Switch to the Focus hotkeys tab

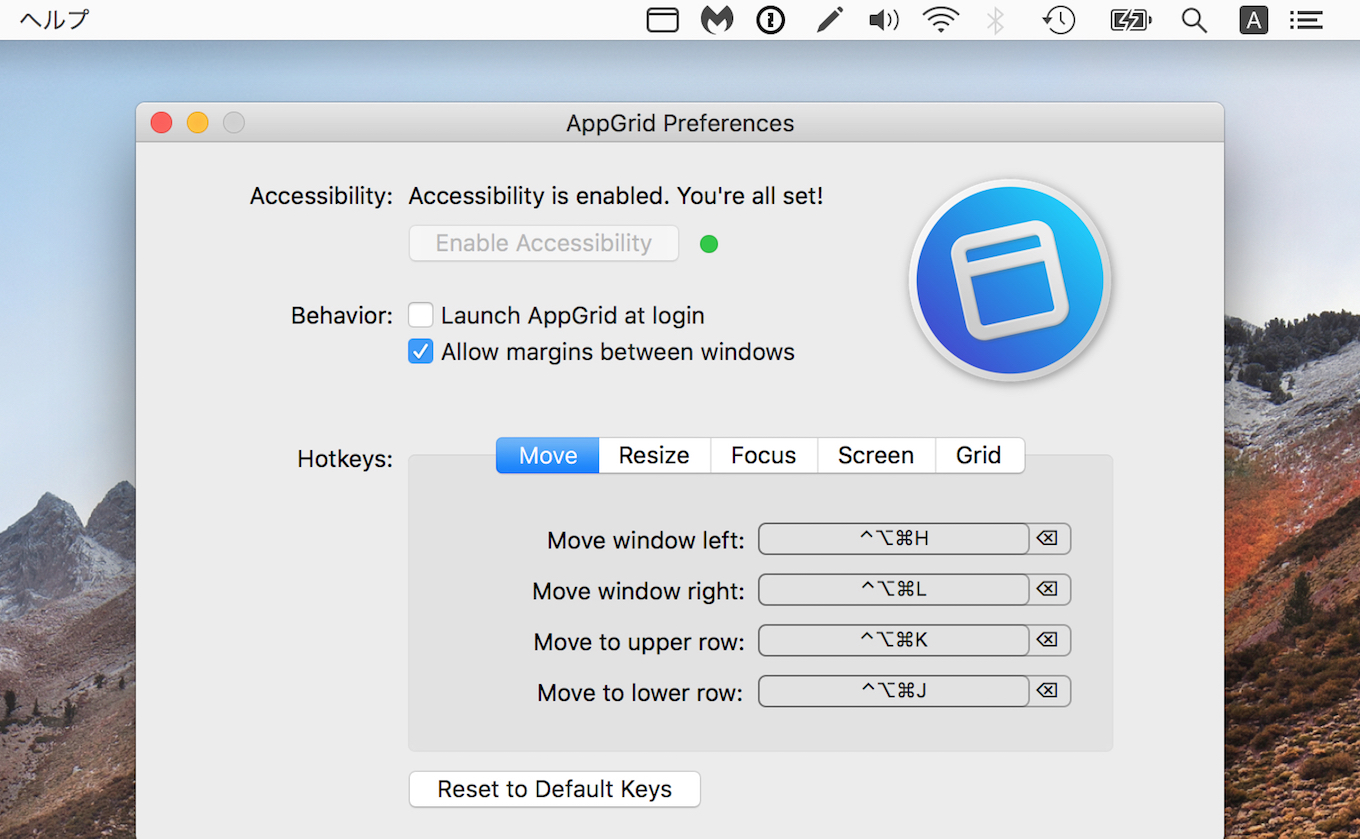pos(763,455)
